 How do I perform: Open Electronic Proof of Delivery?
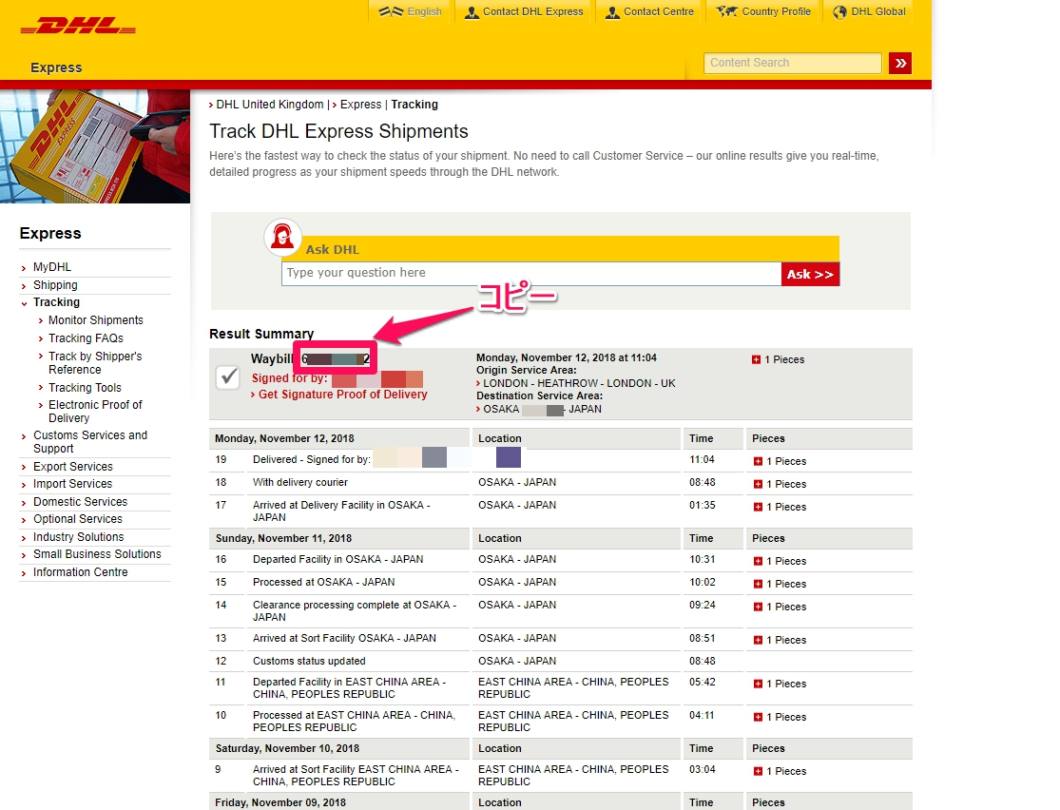pos(95,411)
